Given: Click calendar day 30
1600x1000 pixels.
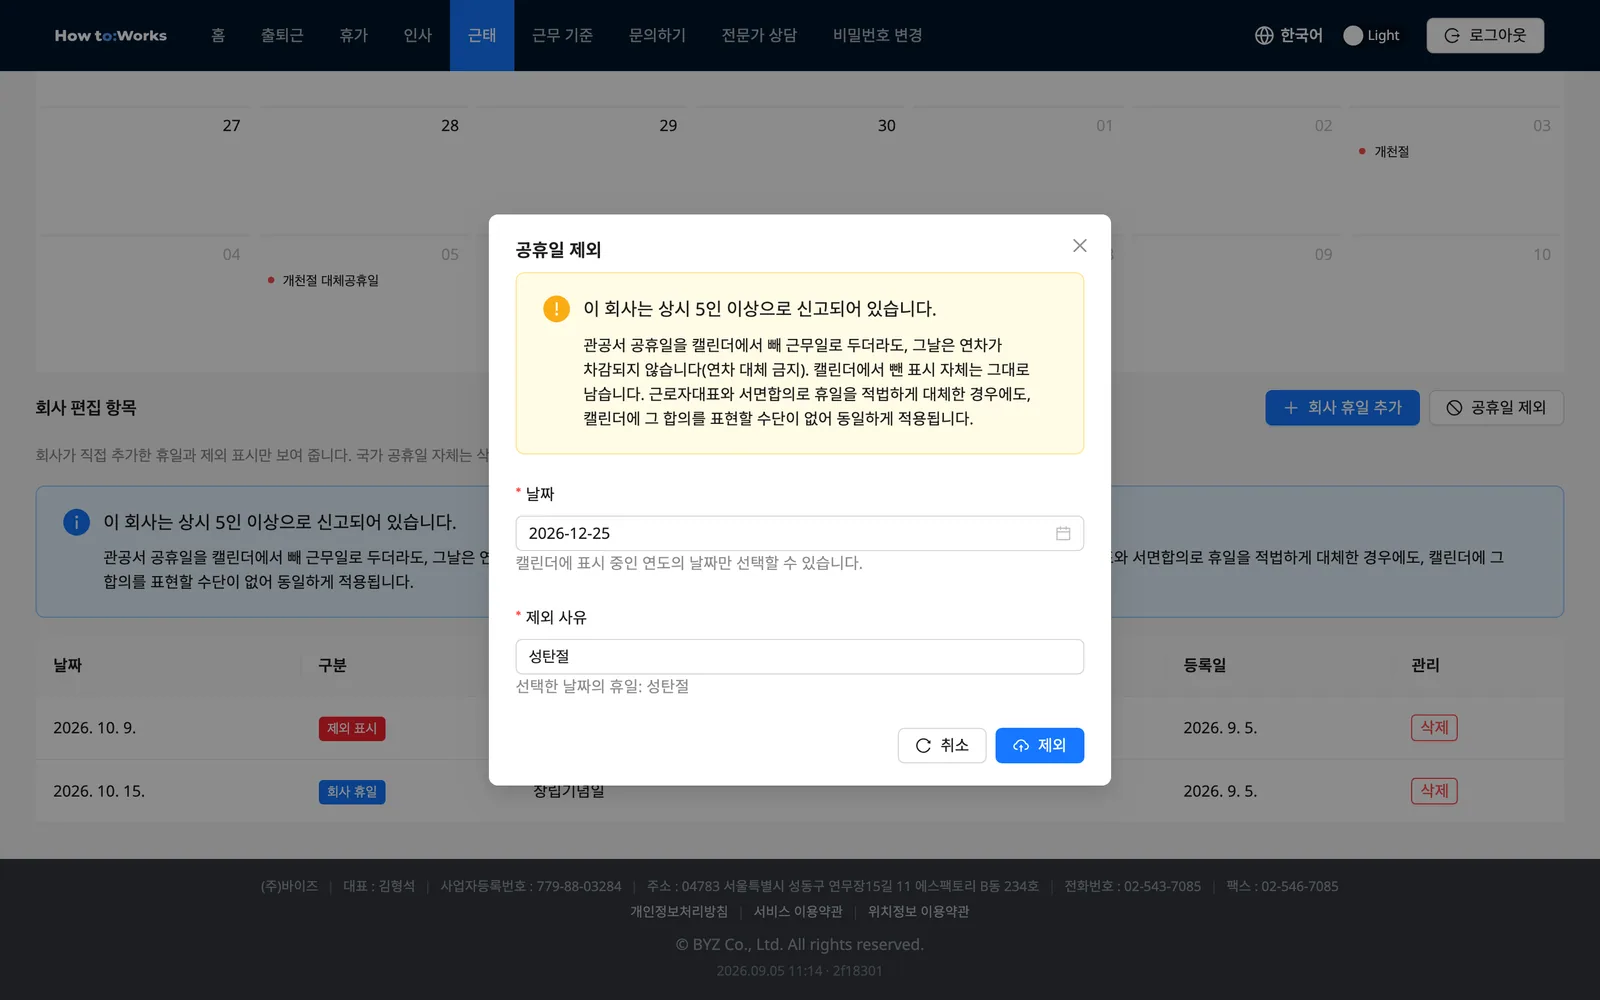Looking at the screenshot, I should pos(886,126).
